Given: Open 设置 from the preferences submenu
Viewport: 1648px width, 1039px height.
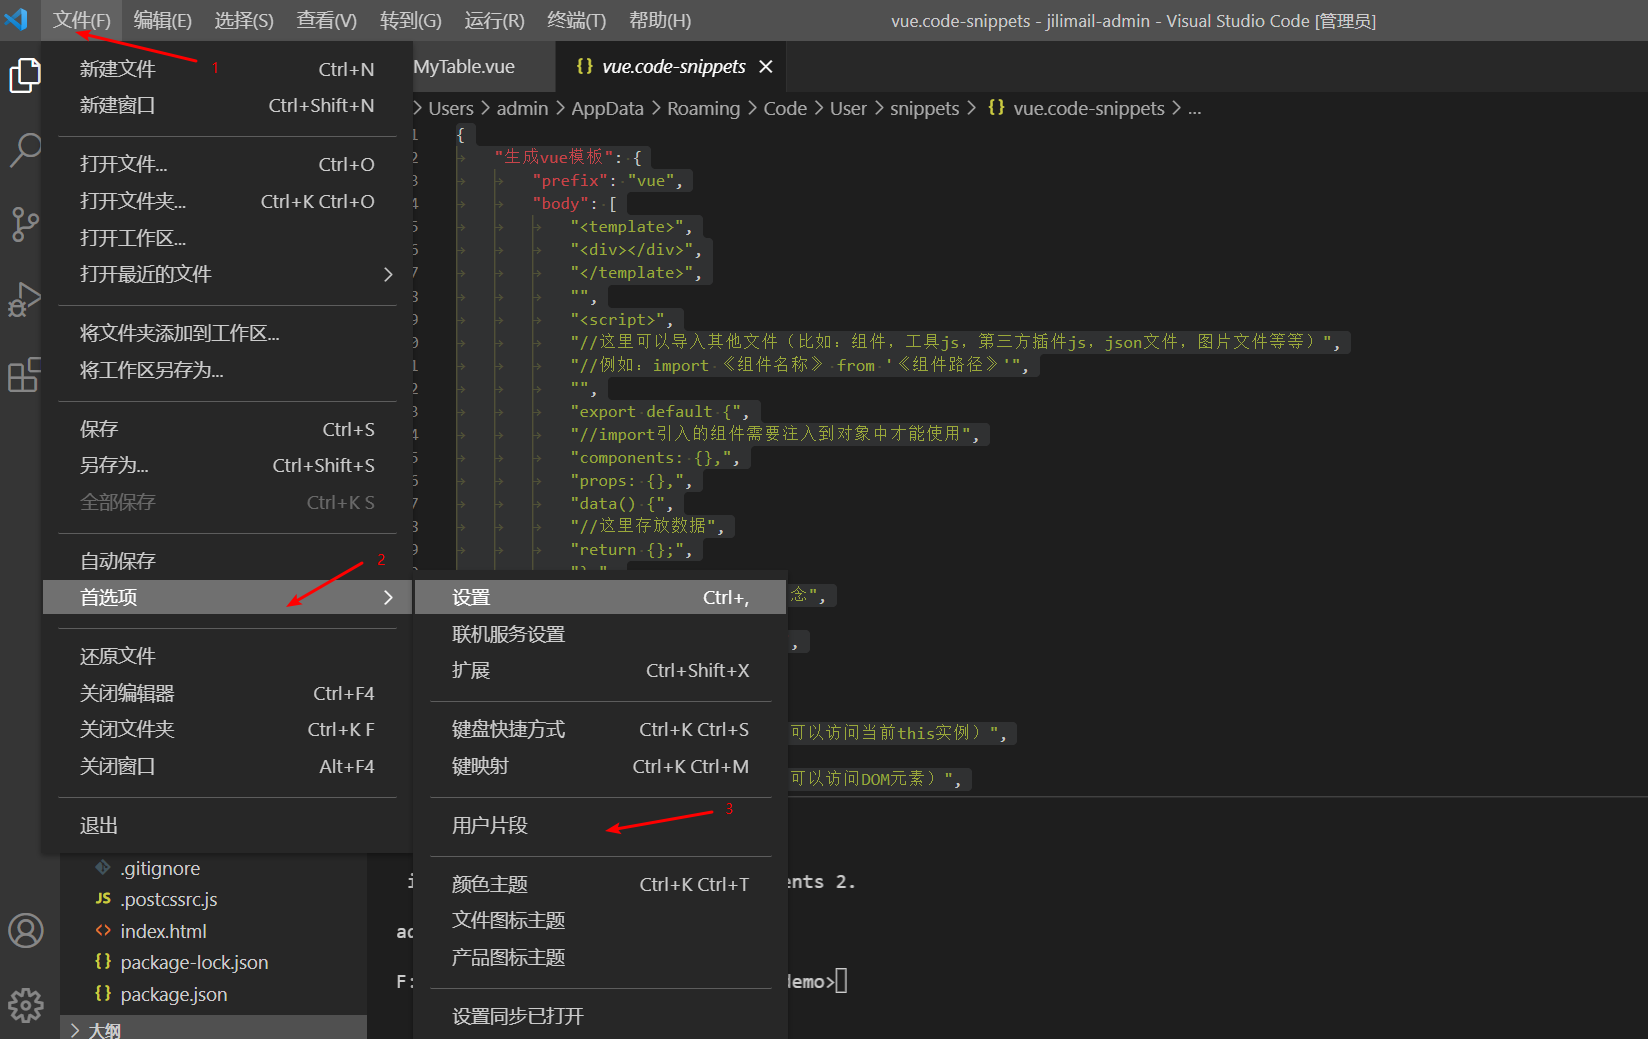Looking at the screenshot, I should (601, 597).
